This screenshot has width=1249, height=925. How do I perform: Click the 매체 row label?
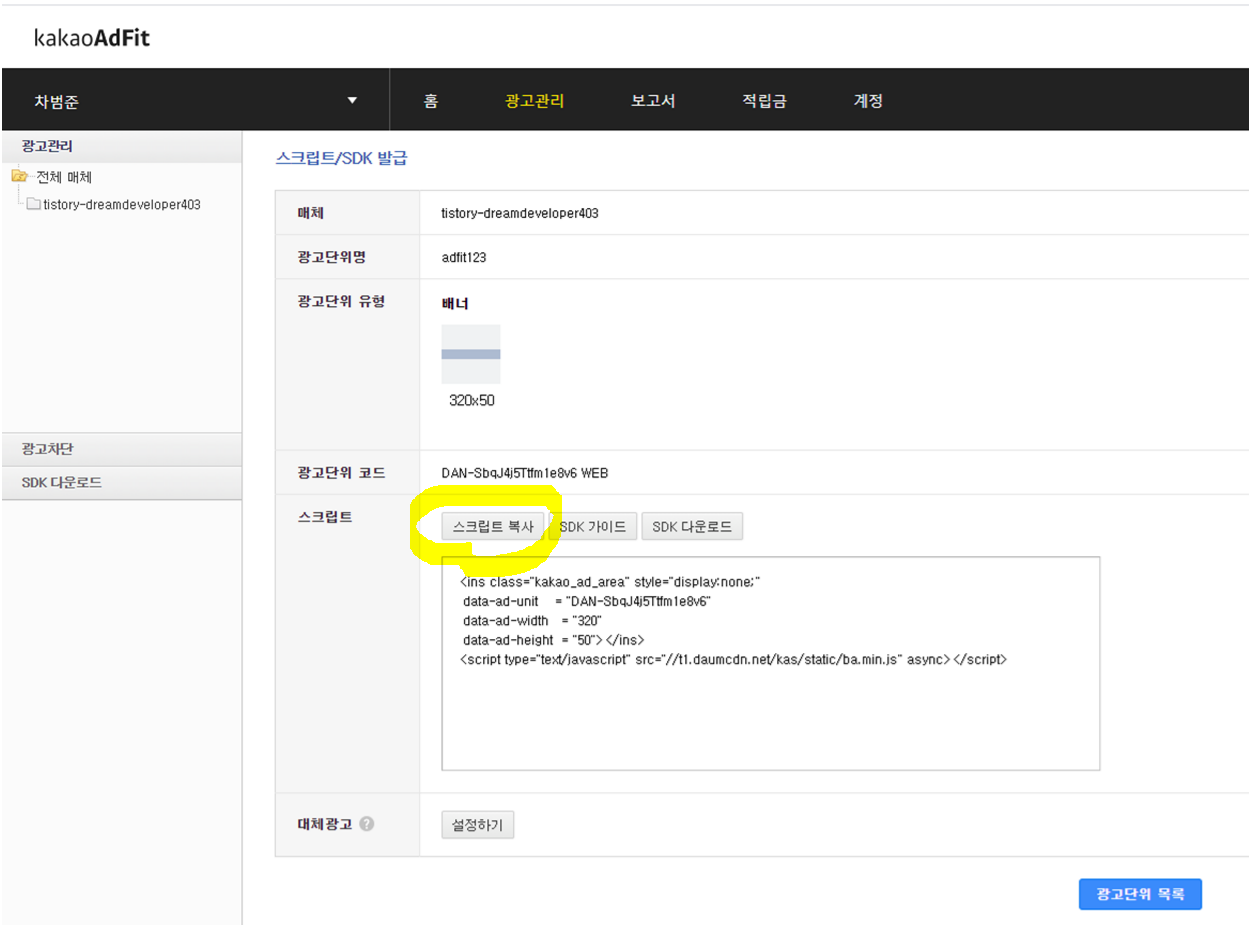pyautogui.click(x=310, y=213)
